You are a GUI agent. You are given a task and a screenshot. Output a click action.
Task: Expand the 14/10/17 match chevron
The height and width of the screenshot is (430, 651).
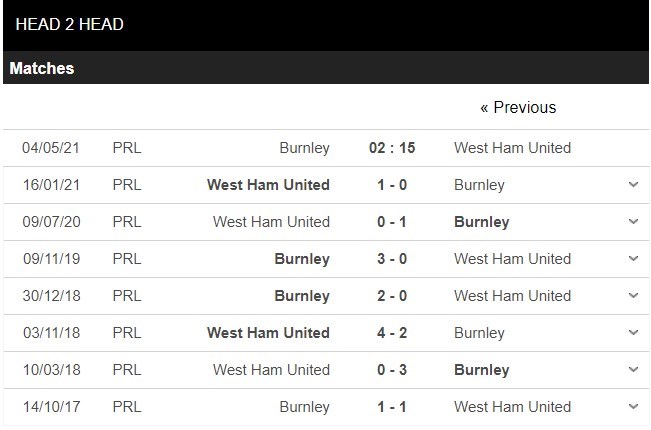[633, 407]
